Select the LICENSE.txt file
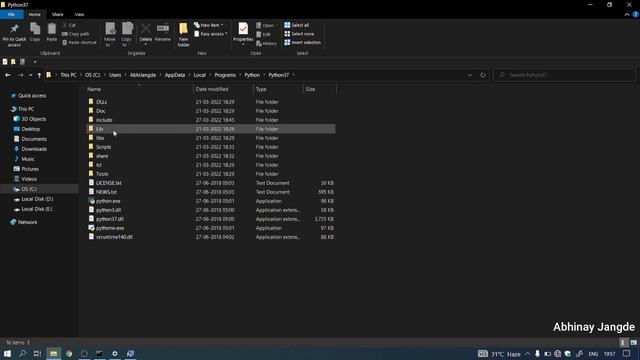The width and height of the screenshot is (640, 360). coord(211,183)
